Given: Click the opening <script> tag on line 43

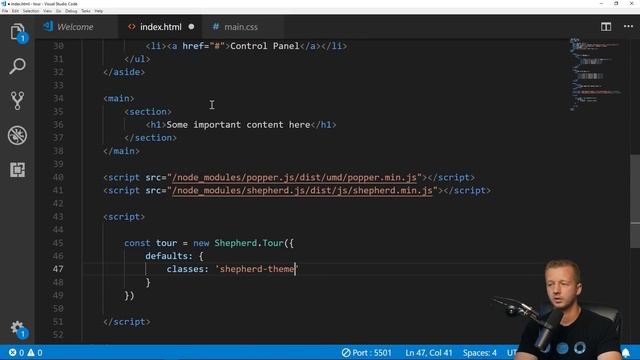Looking at the screenshot, I should (x=124, y=217).
